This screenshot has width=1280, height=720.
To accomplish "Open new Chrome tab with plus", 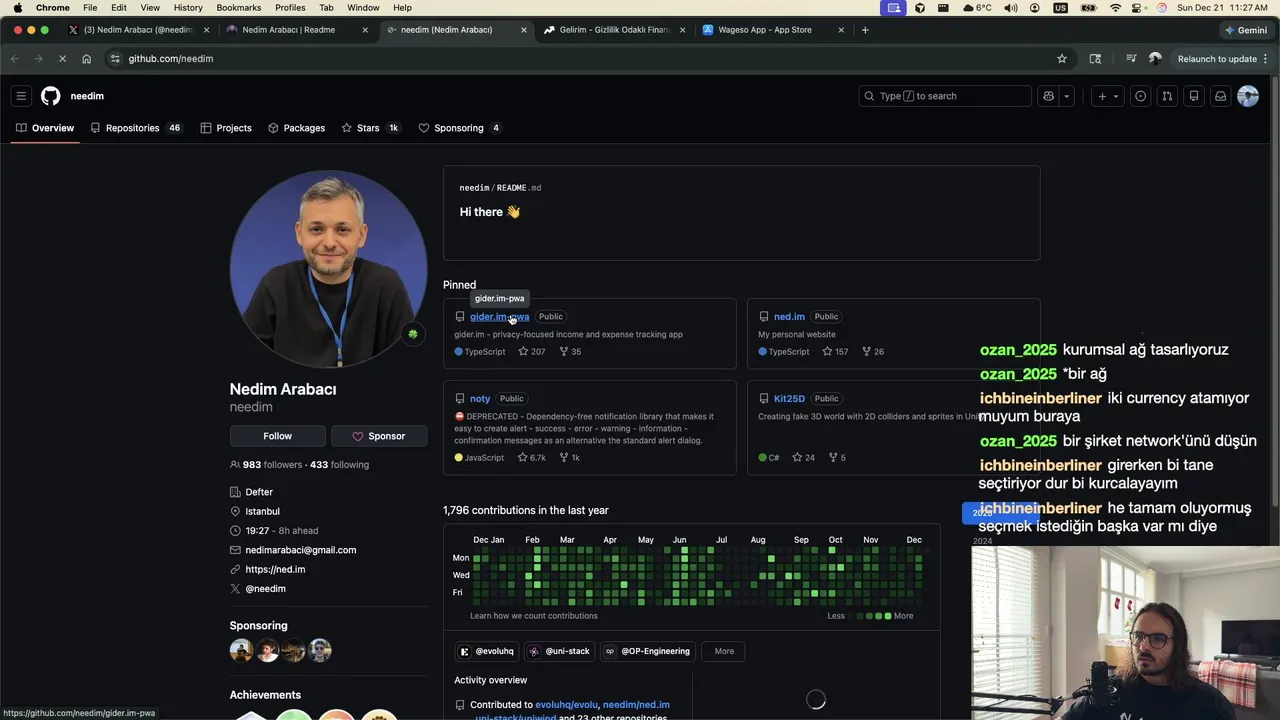I will [865, 30].
